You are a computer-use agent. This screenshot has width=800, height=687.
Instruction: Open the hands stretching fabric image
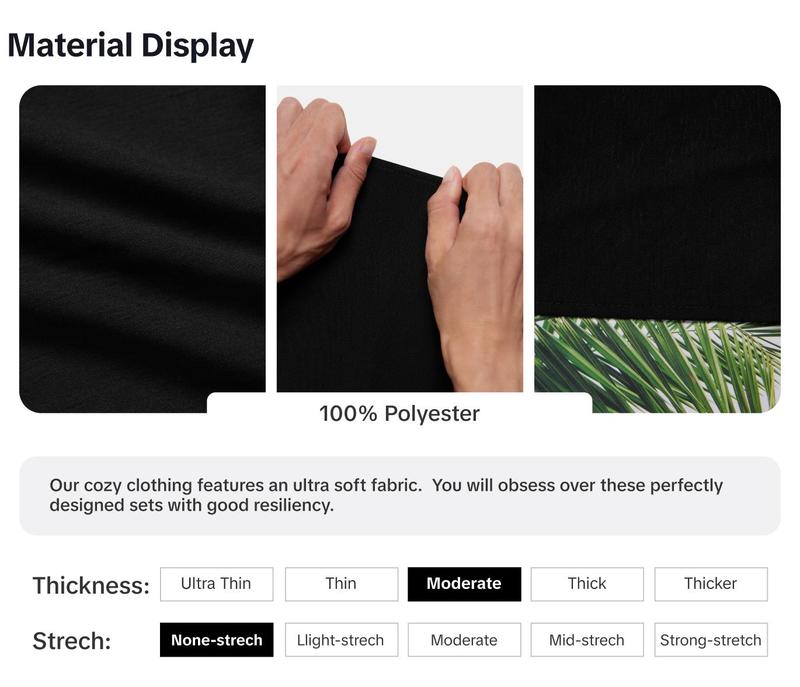tap(399, 238)
